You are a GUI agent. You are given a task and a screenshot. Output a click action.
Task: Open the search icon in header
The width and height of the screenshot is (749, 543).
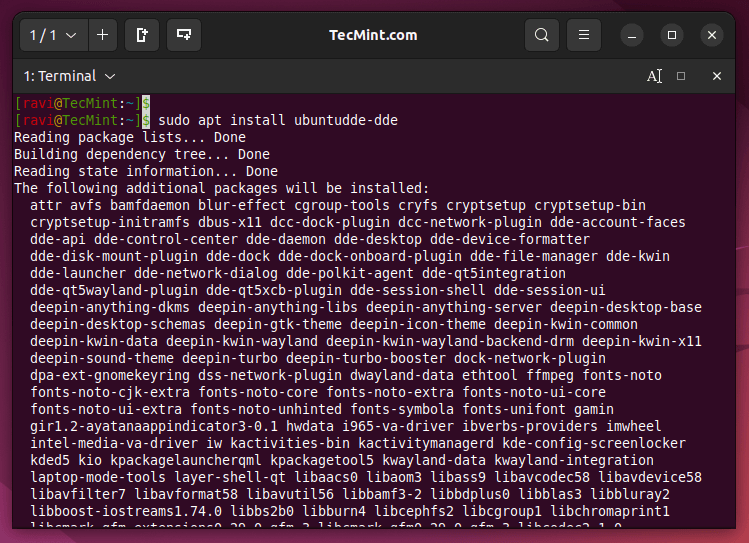(x=542, y=35)
